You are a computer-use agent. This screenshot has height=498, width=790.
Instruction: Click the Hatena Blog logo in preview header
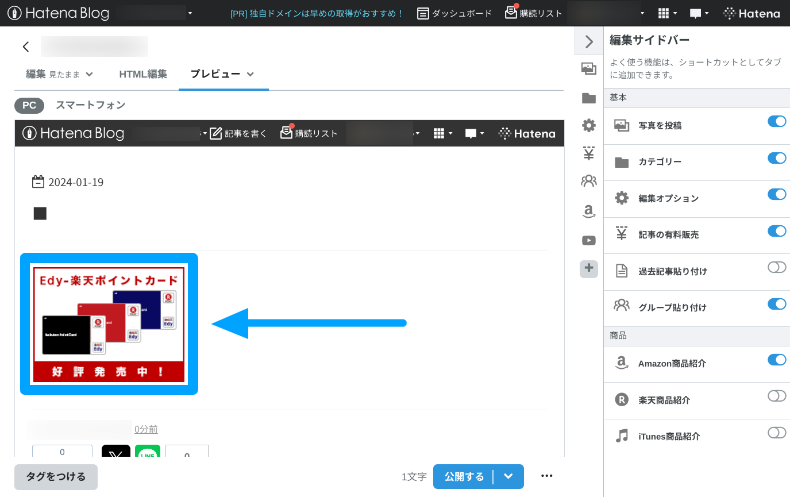coord(74,133)
